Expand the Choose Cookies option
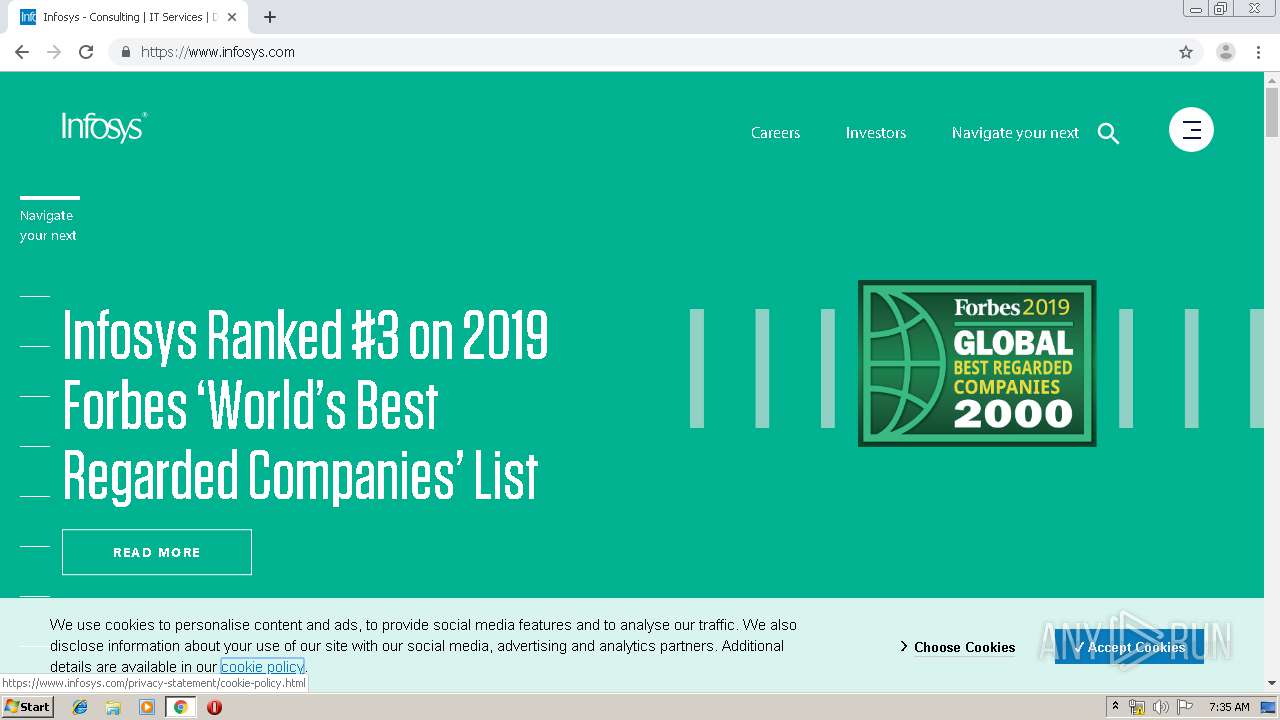Viewport: 1280px width, 720px height. click(x=957, y=647)
